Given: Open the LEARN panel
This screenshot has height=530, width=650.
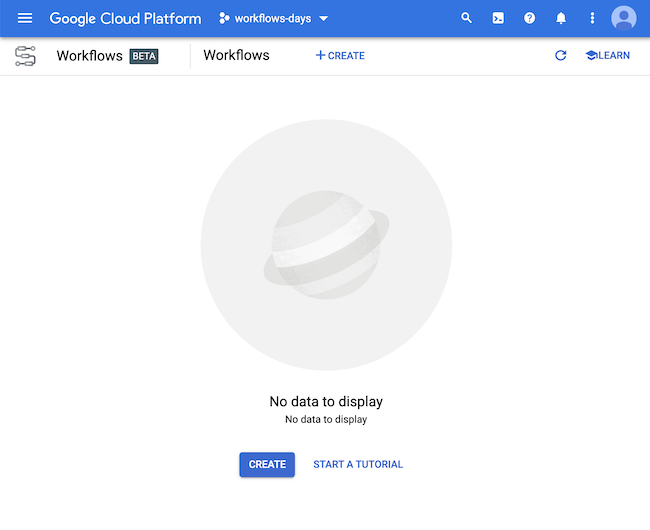Looking at the screenshot, I should (x=608, y=55).
